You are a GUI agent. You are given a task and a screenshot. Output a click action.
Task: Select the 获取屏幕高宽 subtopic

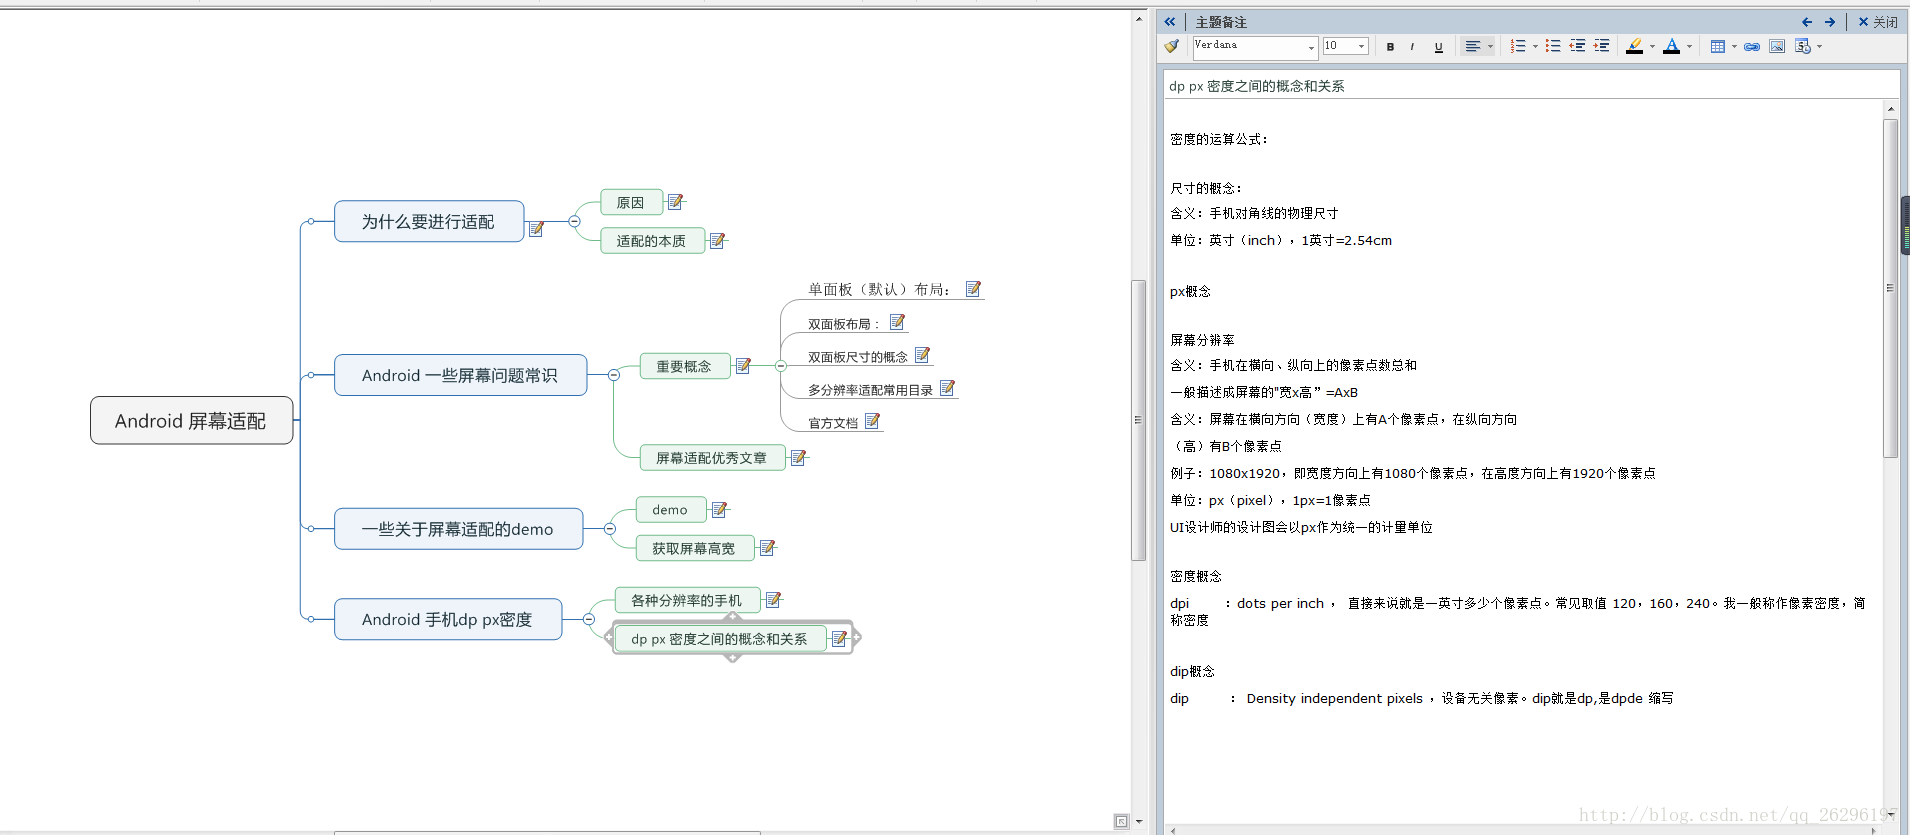(x=694, y=548)
